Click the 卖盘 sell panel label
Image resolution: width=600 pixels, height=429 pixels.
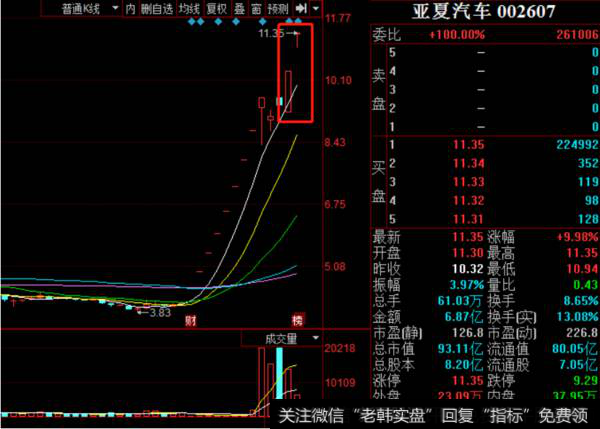pyautogui.click(x=378, y=90)
